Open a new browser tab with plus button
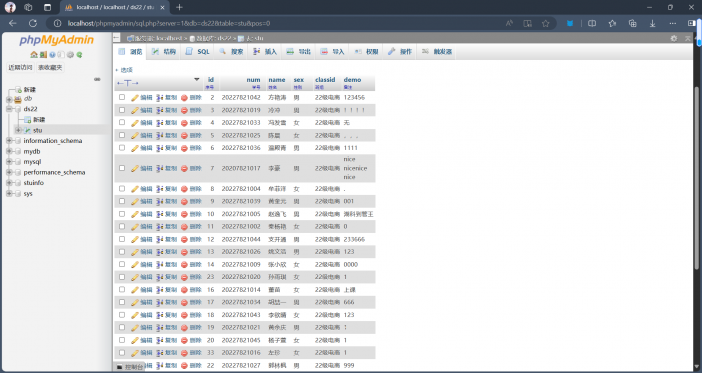The height and width of the screenshot is (373, 702). (x=179, y=7)
